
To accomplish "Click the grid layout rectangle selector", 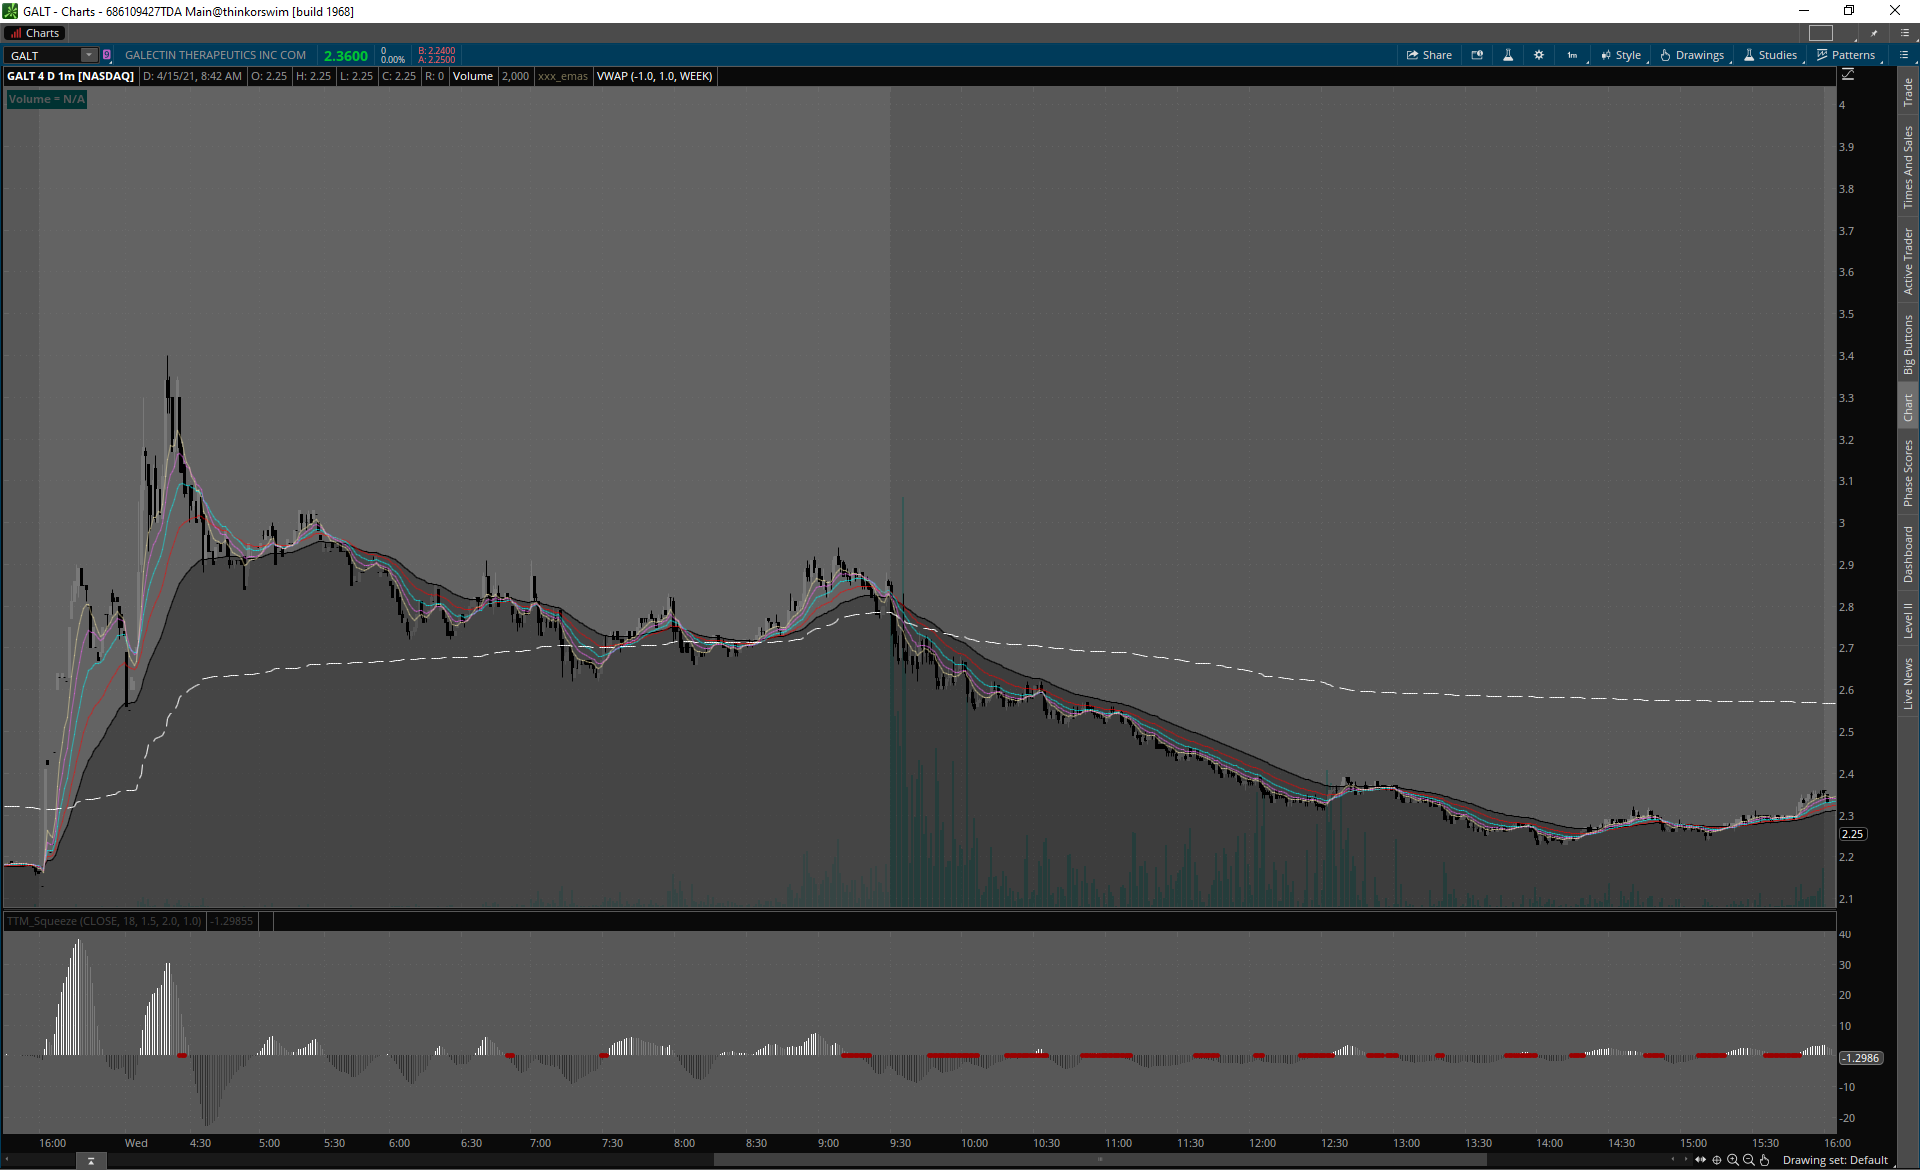I will click(x=1821, y=33).
